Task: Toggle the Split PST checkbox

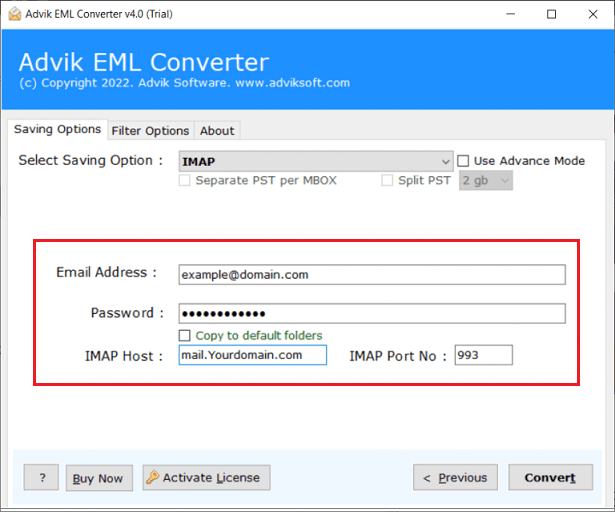Action: [x=387, y=180]
